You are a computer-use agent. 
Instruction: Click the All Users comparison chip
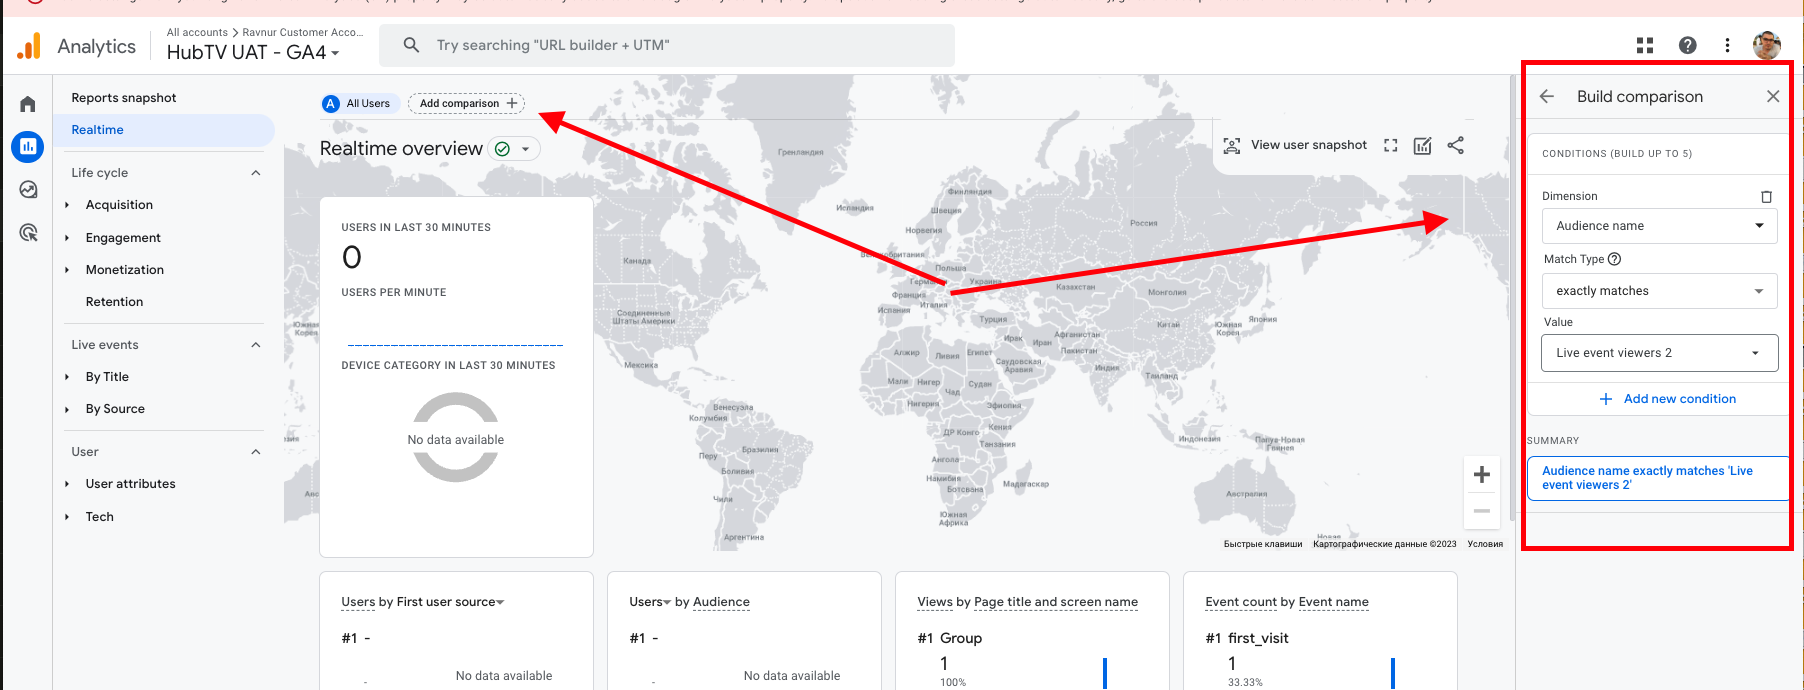pyautogui.click(x=360, y=103)
